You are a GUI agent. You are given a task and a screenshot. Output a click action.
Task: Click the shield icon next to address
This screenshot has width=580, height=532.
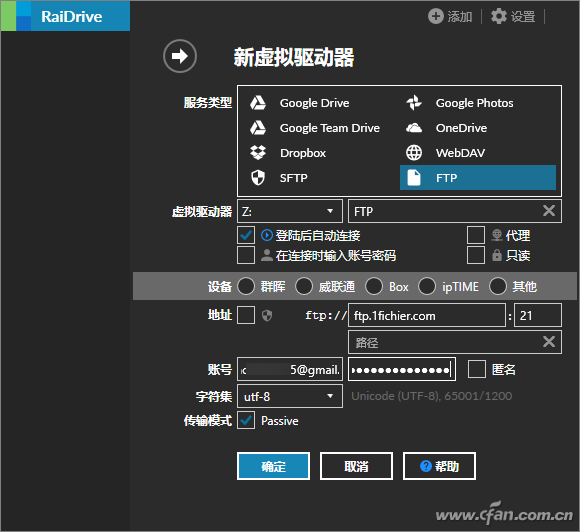(x=267, y=316)
